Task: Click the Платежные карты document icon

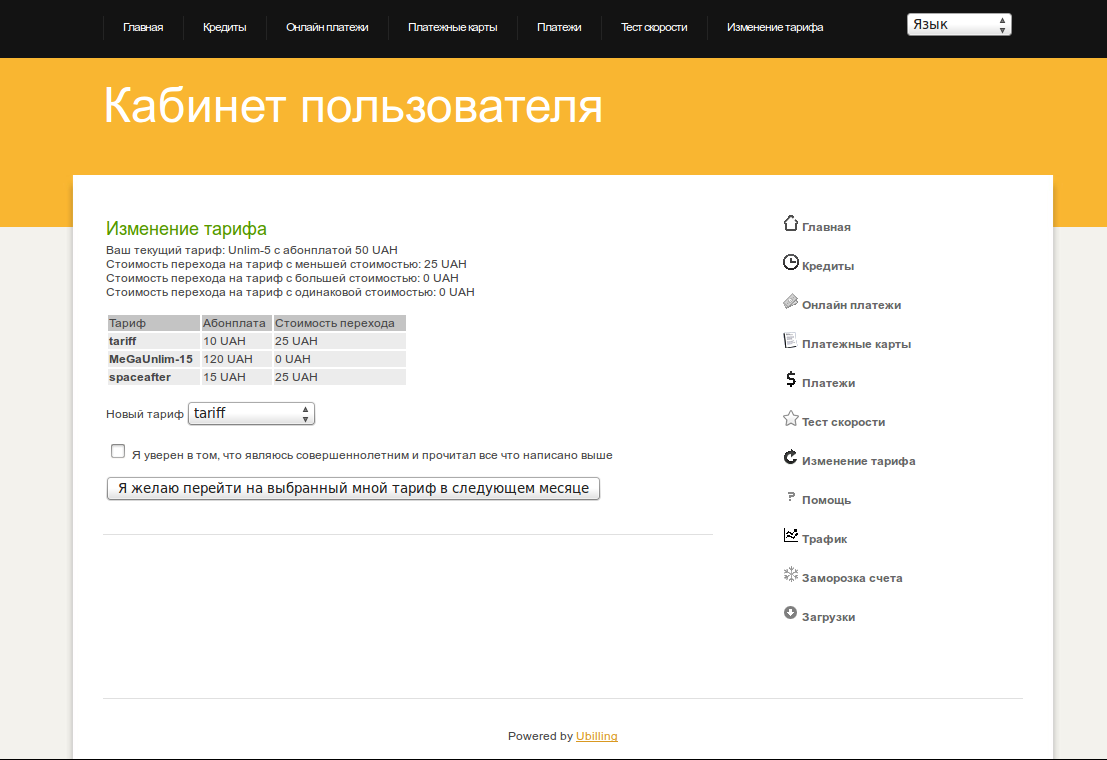Action: click(790, 341)
